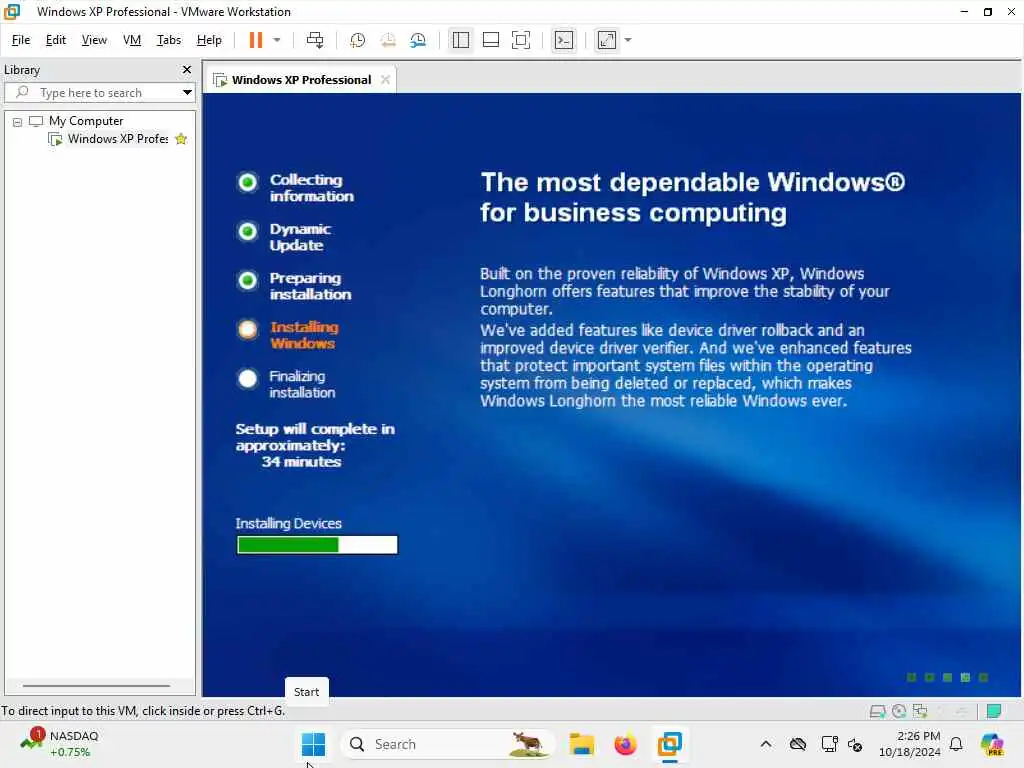The width and height of the screenshot is (1024, 768).
Task: Open the power options dropdown beside pause
Action: pyautogui.click(x=277, y=40)
